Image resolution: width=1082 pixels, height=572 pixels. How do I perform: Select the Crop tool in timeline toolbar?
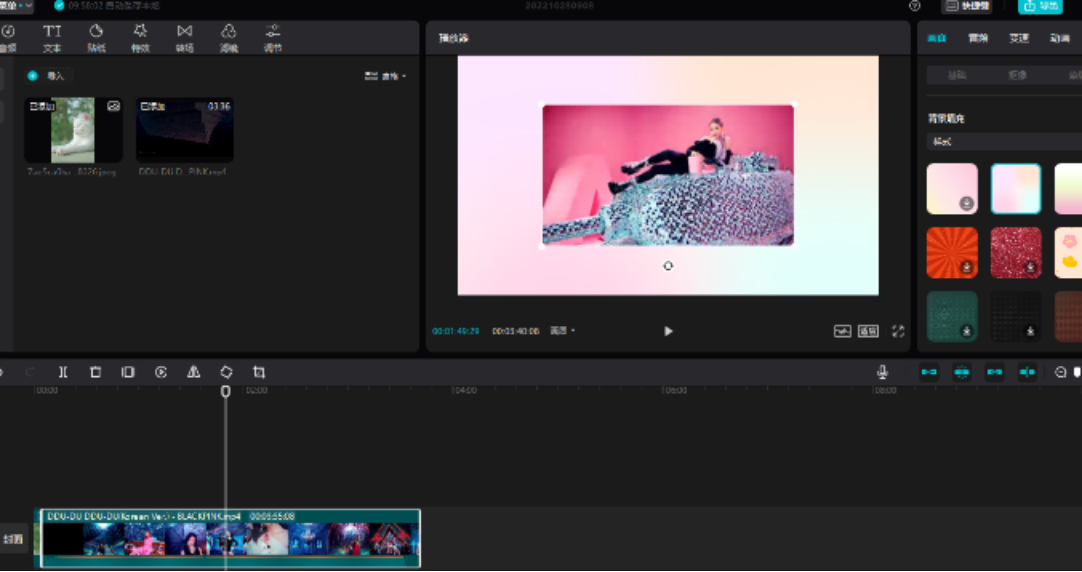(259, 372)
